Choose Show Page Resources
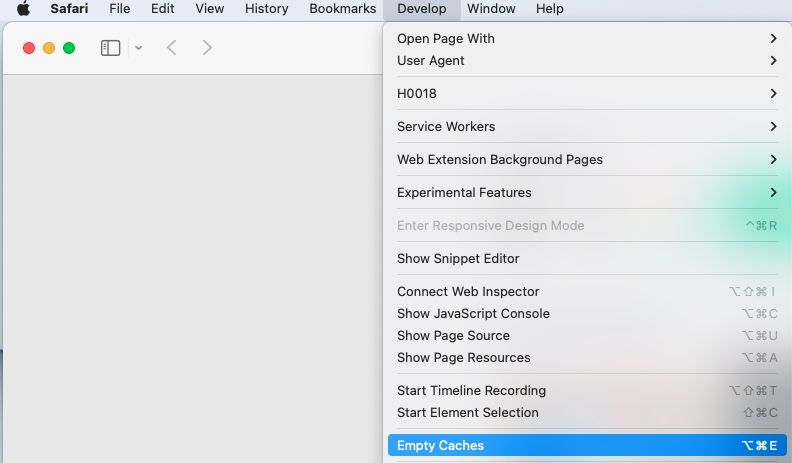 pos(587,357)
